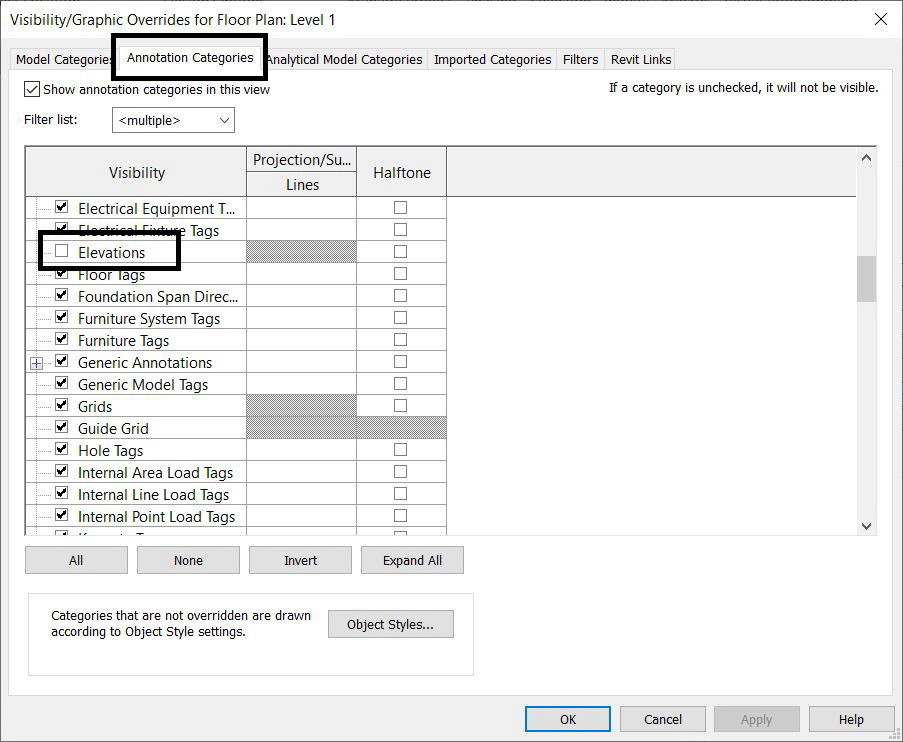903x742 pixels.
Task: Open Object Styles settings
Action: coord(390,624)
